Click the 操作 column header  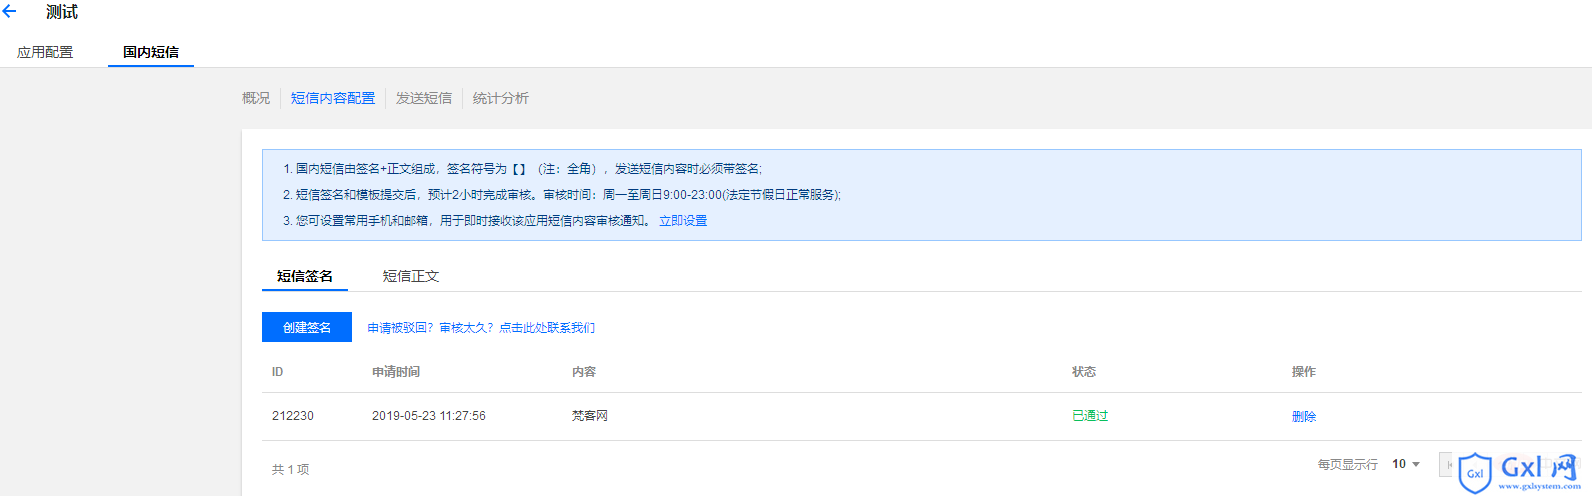coord(1304,372)
